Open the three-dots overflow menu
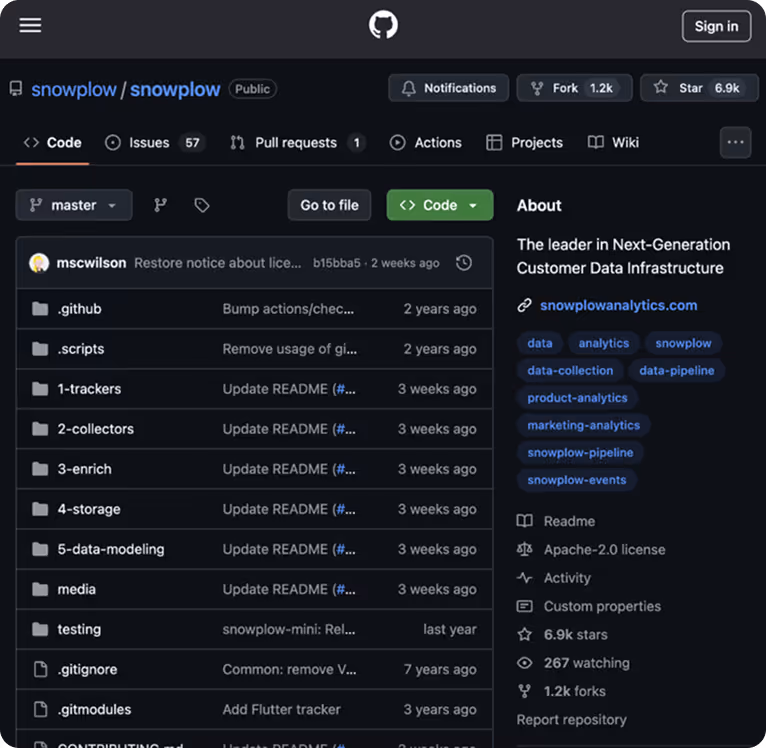Viewport: 766px width, 748px height. [735, 142]
